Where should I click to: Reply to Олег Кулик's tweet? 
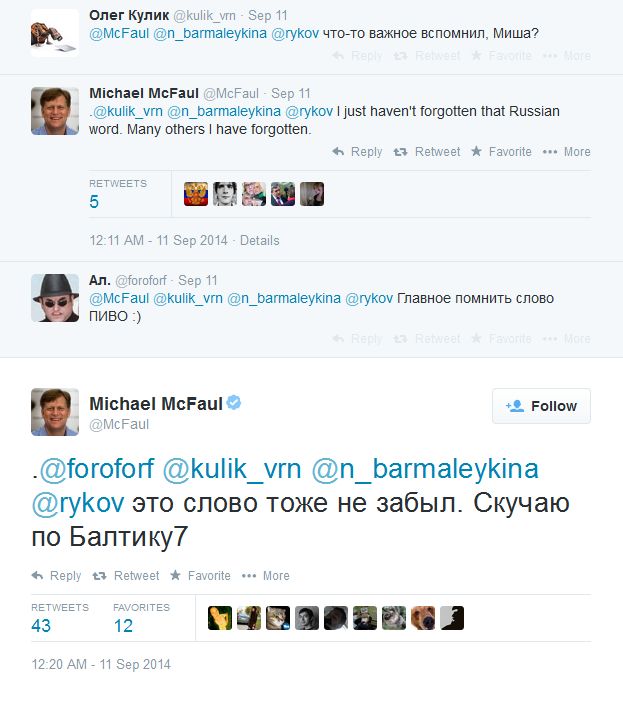tap(357, 56)
